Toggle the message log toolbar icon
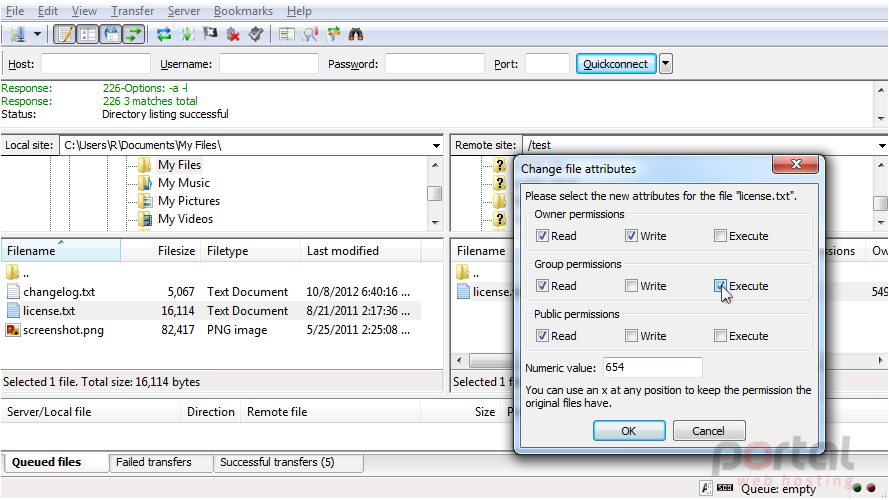The width and height of the screenshot is (889, 500). (65, 35)
